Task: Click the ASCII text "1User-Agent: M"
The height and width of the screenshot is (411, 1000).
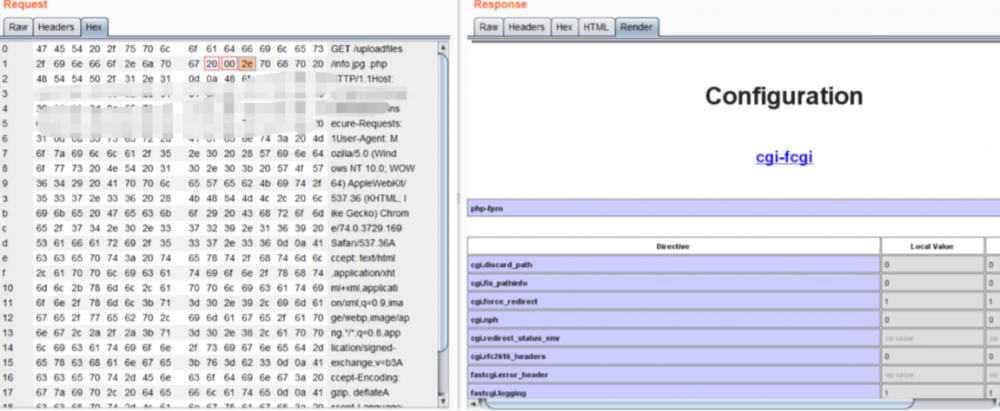Action: 364,138
